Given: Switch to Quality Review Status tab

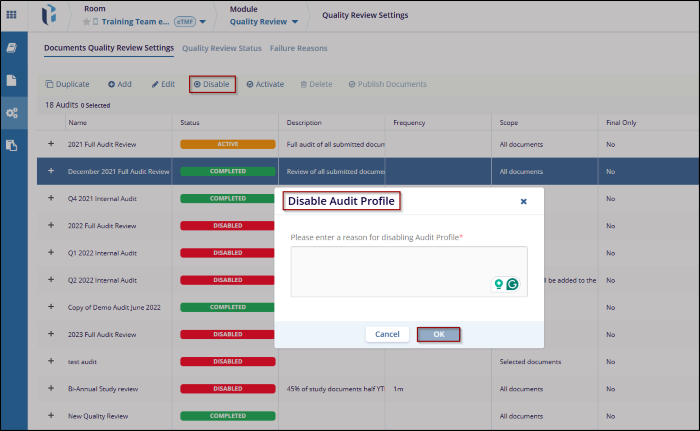Looking at the screenshot, I should (x=221, y=48).
